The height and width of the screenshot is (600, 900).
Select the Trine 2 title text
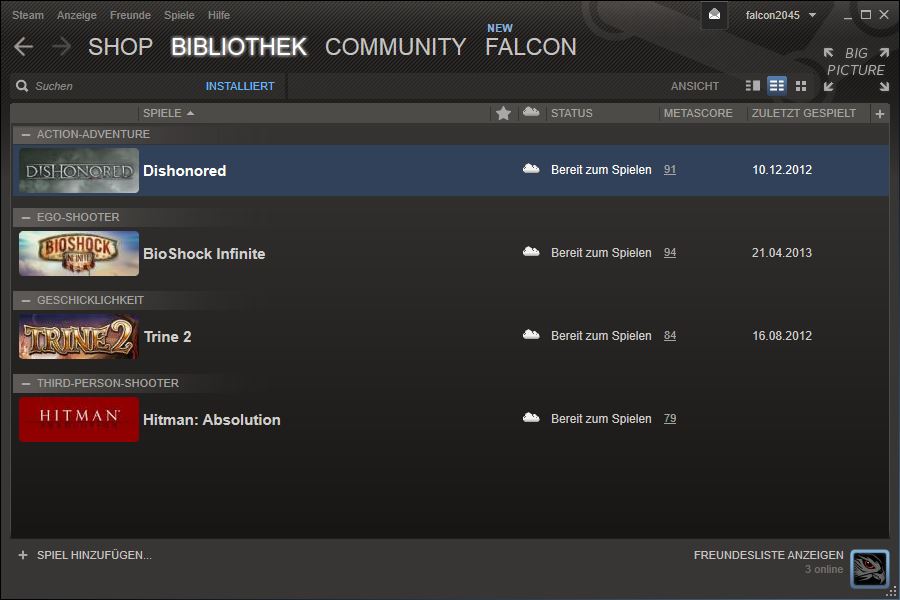coord(168,336)
